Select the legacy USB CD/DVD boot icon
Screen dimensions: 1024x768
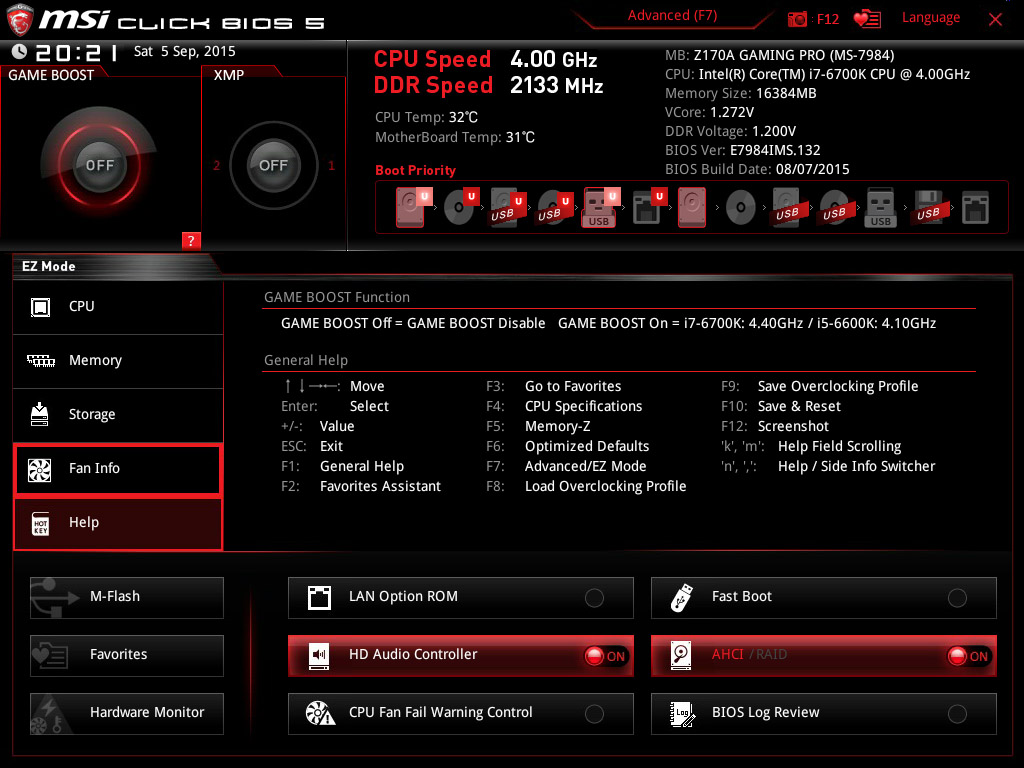click(834, 207)
